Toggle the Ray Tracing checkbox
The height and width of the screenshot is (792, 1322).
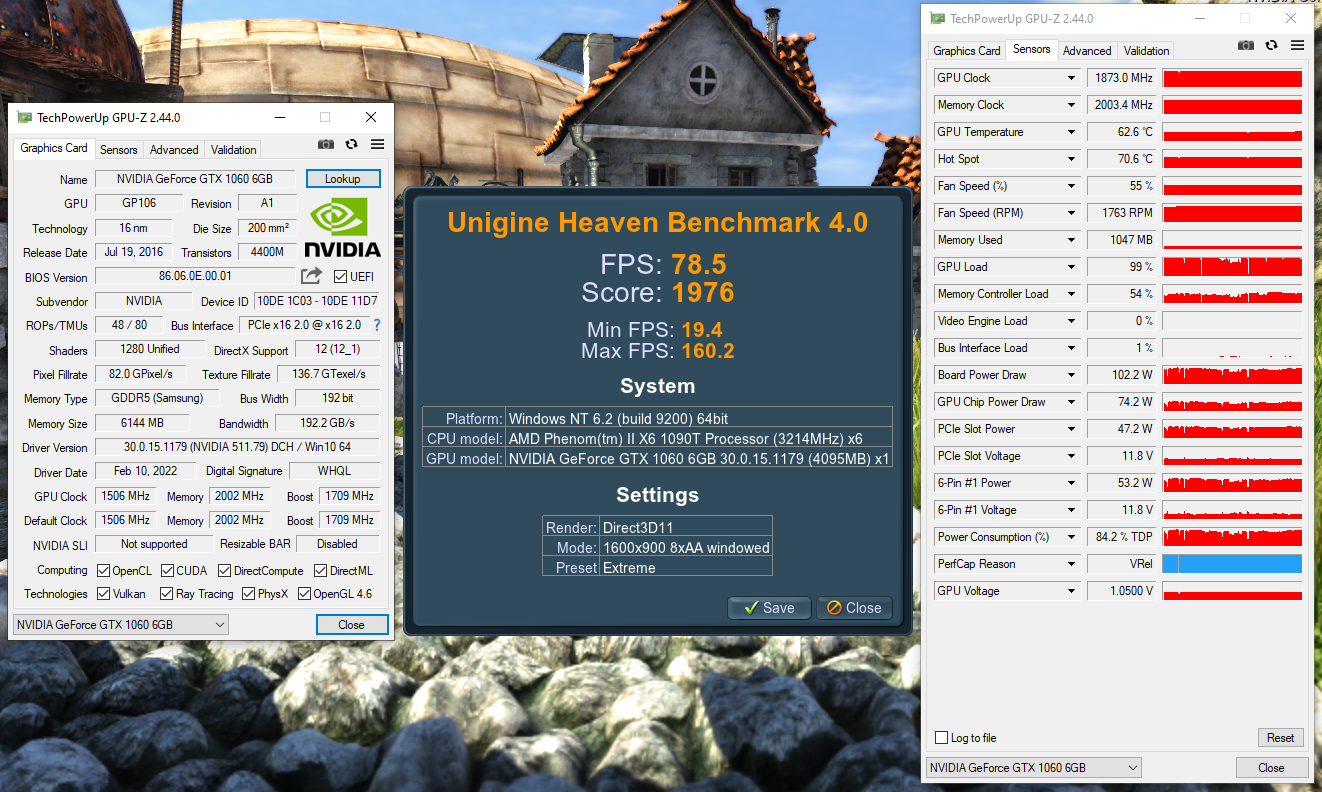(x=166, y=594)
